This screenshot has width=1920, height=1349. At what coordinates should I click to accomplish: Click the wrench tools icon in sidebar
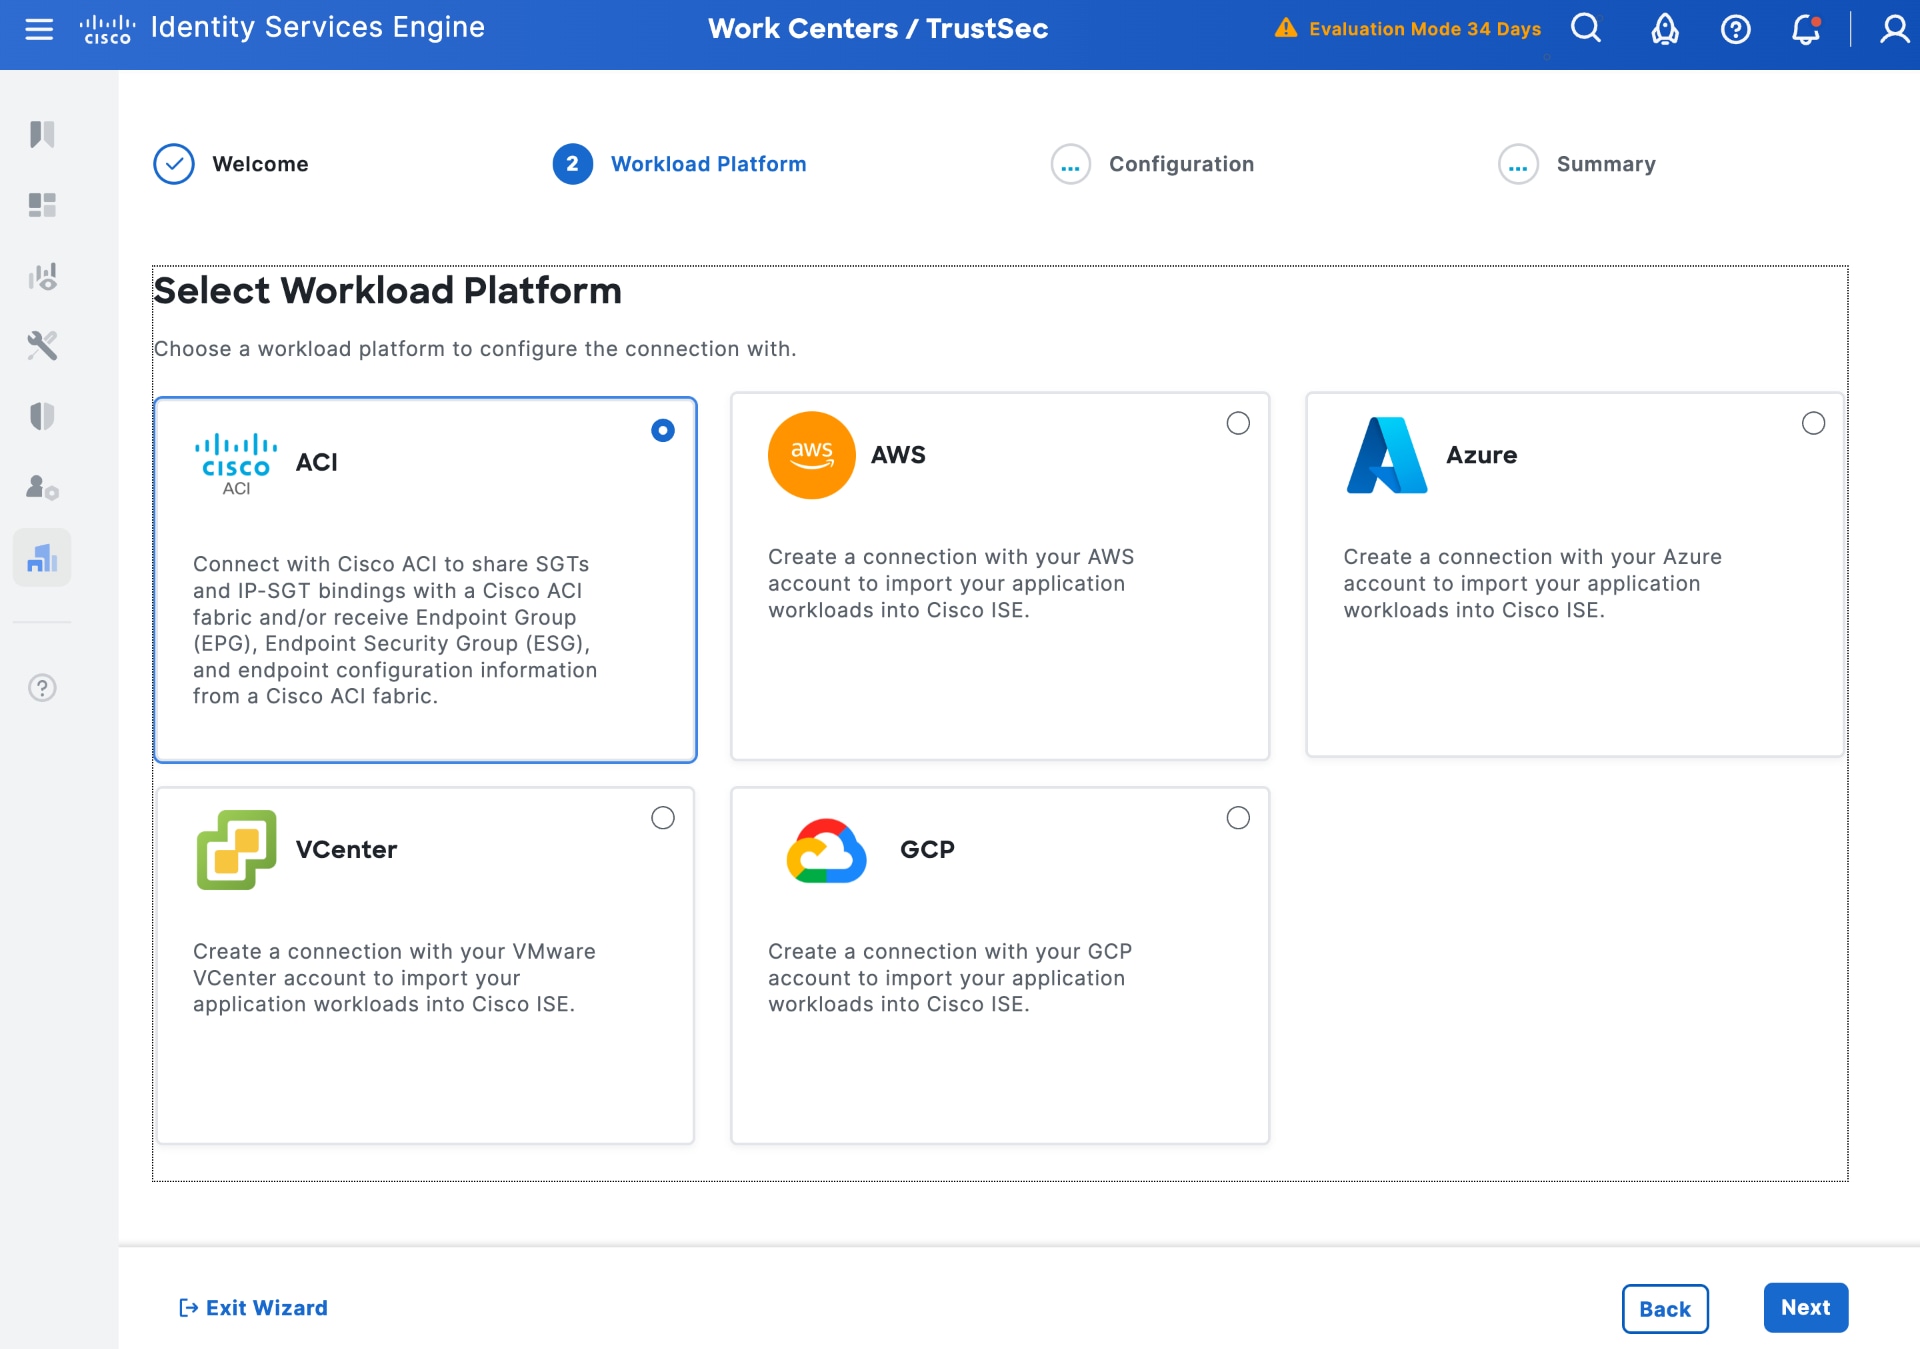(42, 346)
